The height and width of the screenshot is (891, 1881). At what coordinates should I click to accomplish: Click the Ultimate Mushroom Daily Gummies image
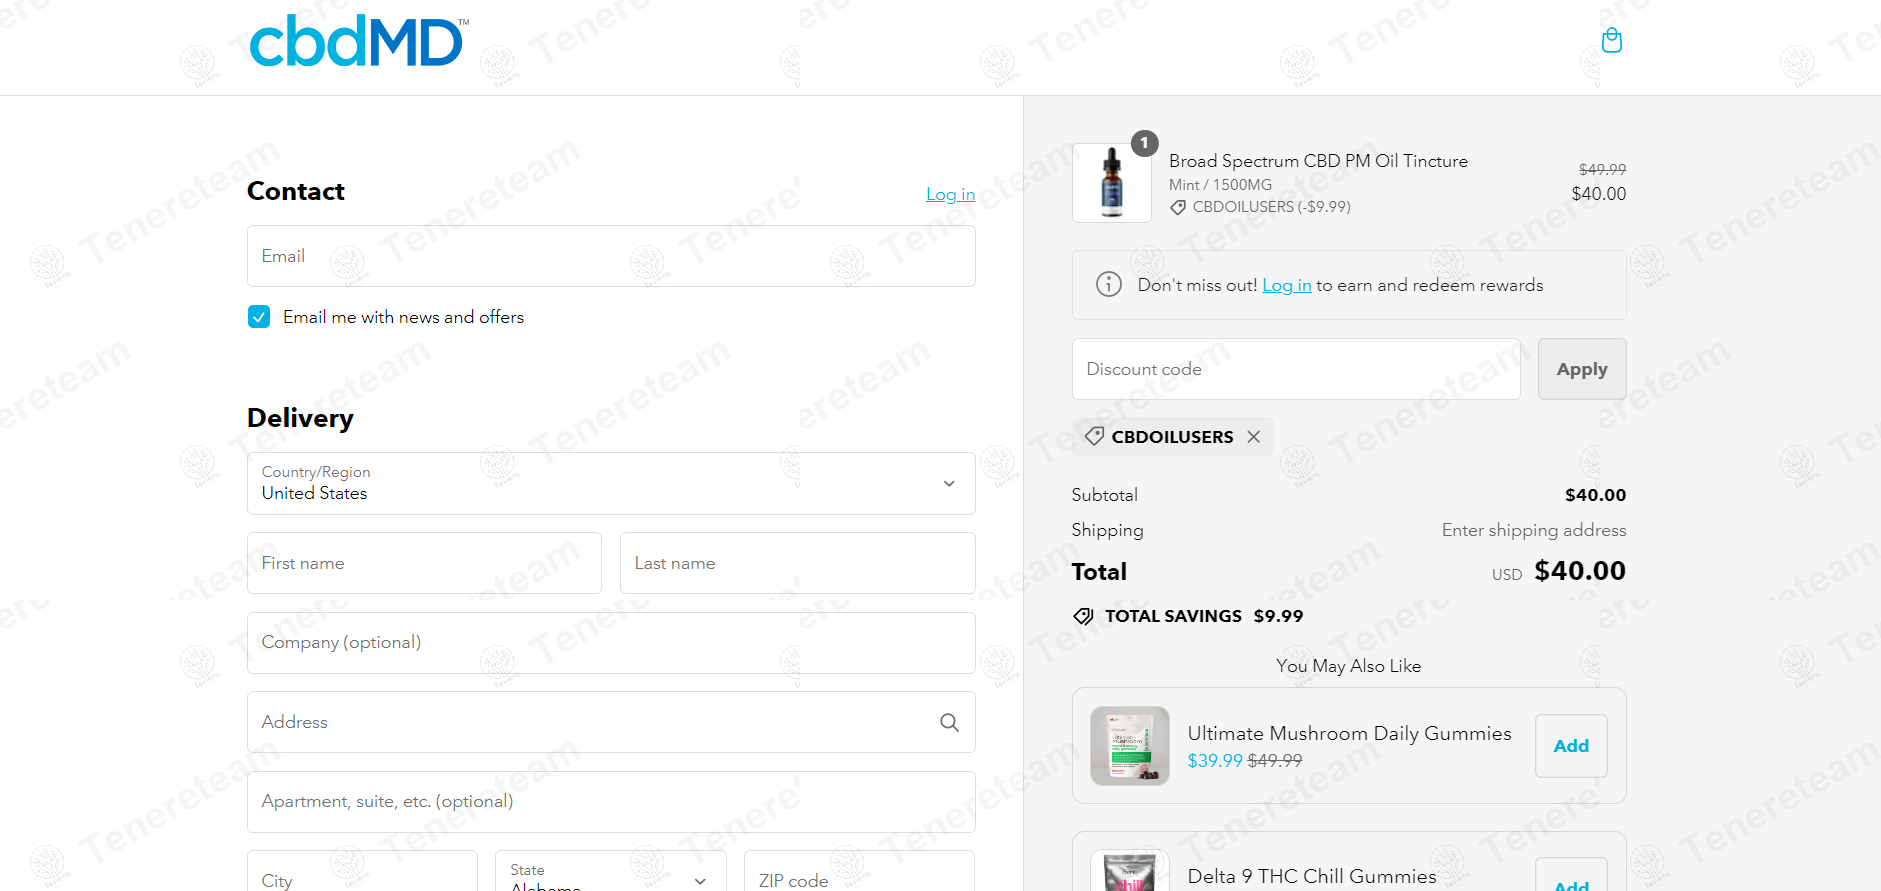coord(1130,746)
